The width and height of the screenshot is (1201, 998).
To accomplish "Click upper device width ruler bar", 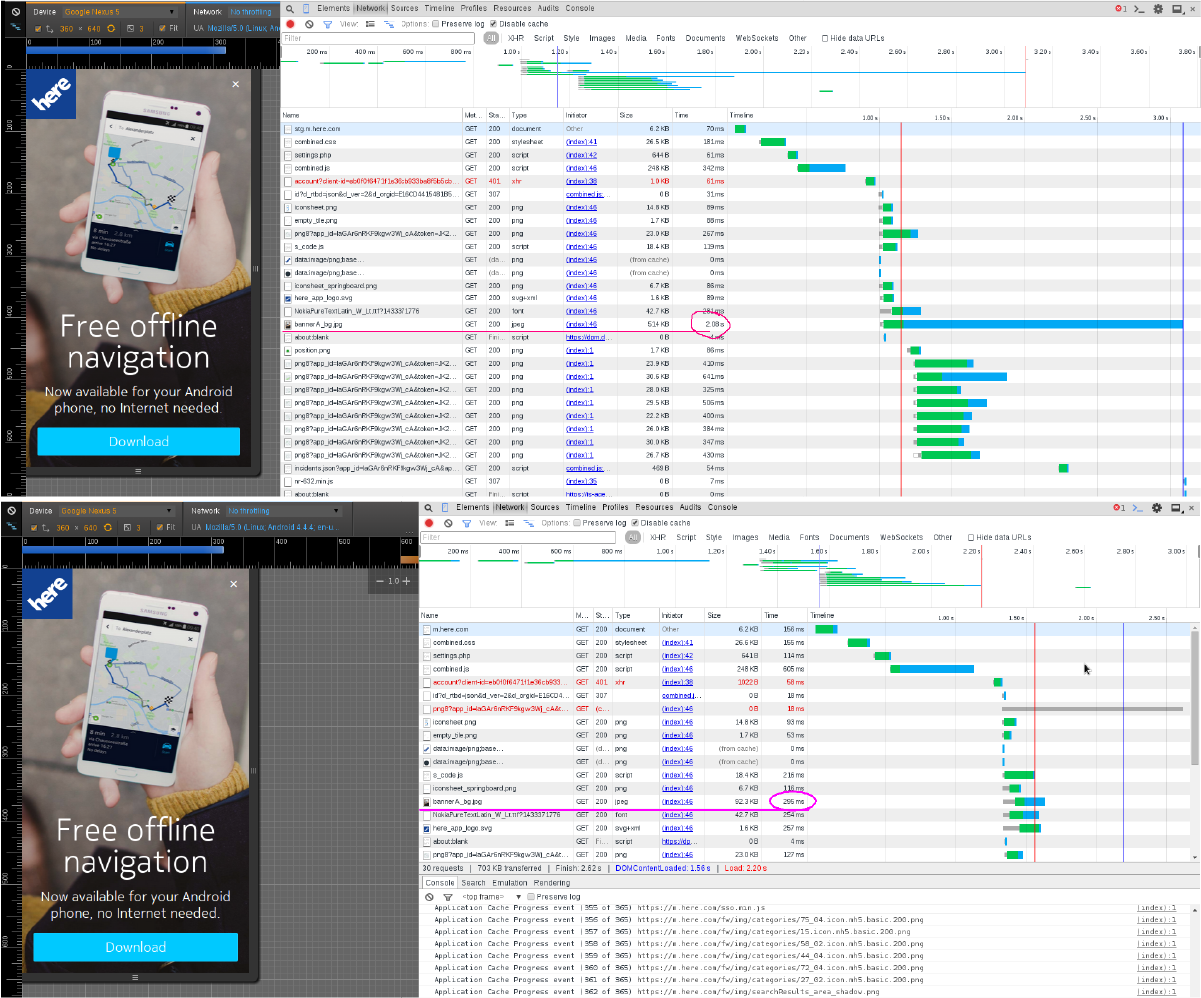I will tap(125, 48).
